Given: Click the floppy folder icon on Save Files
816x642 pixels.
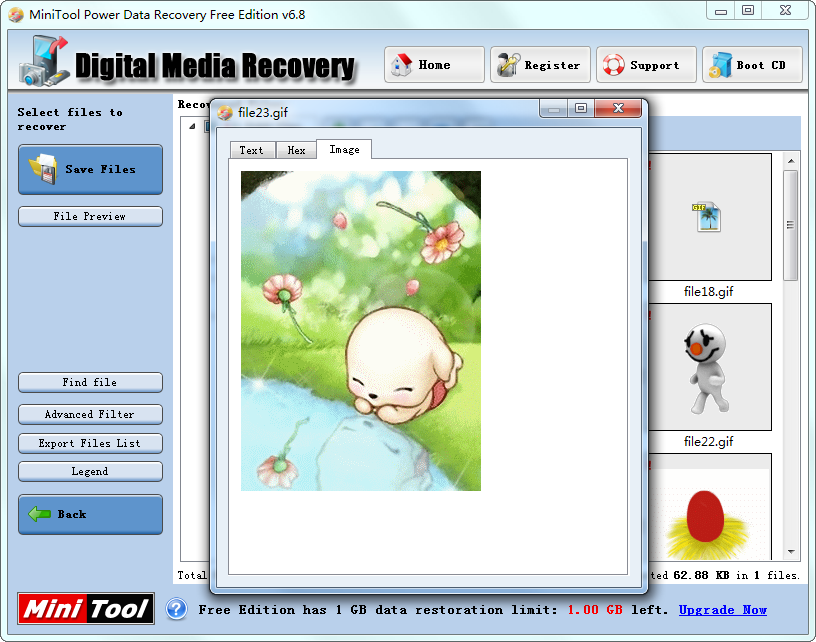Looking at the screenshot, I should (x=43, y=169).
